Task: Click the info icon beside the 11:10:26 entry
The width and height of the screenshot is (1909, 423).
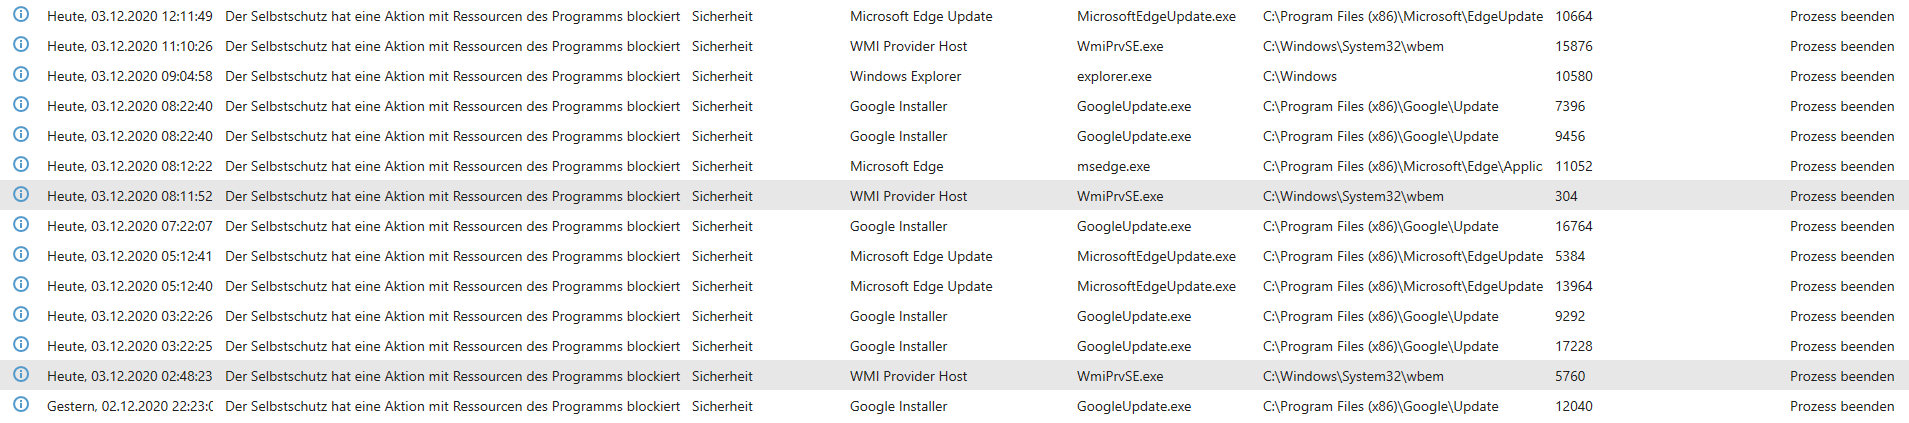Action: click(21, 45)
